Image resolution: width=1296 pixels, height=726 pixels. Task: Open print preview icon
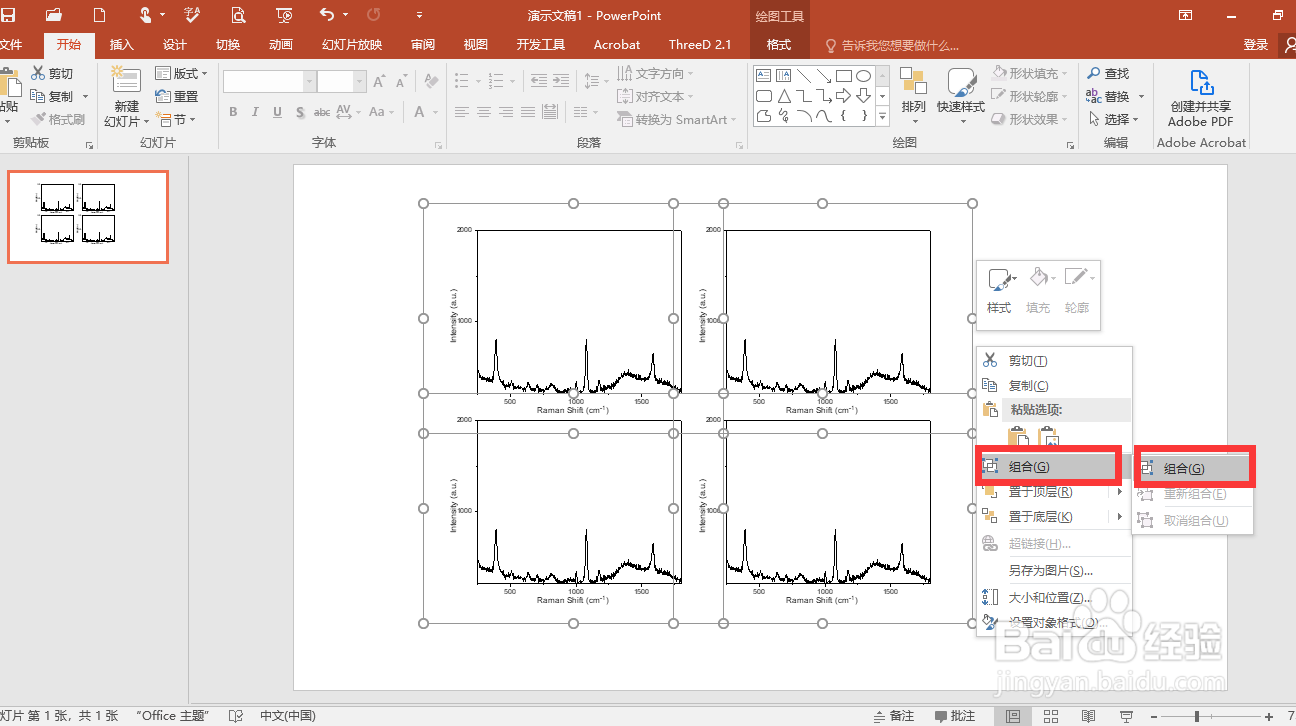pos(238,15)
